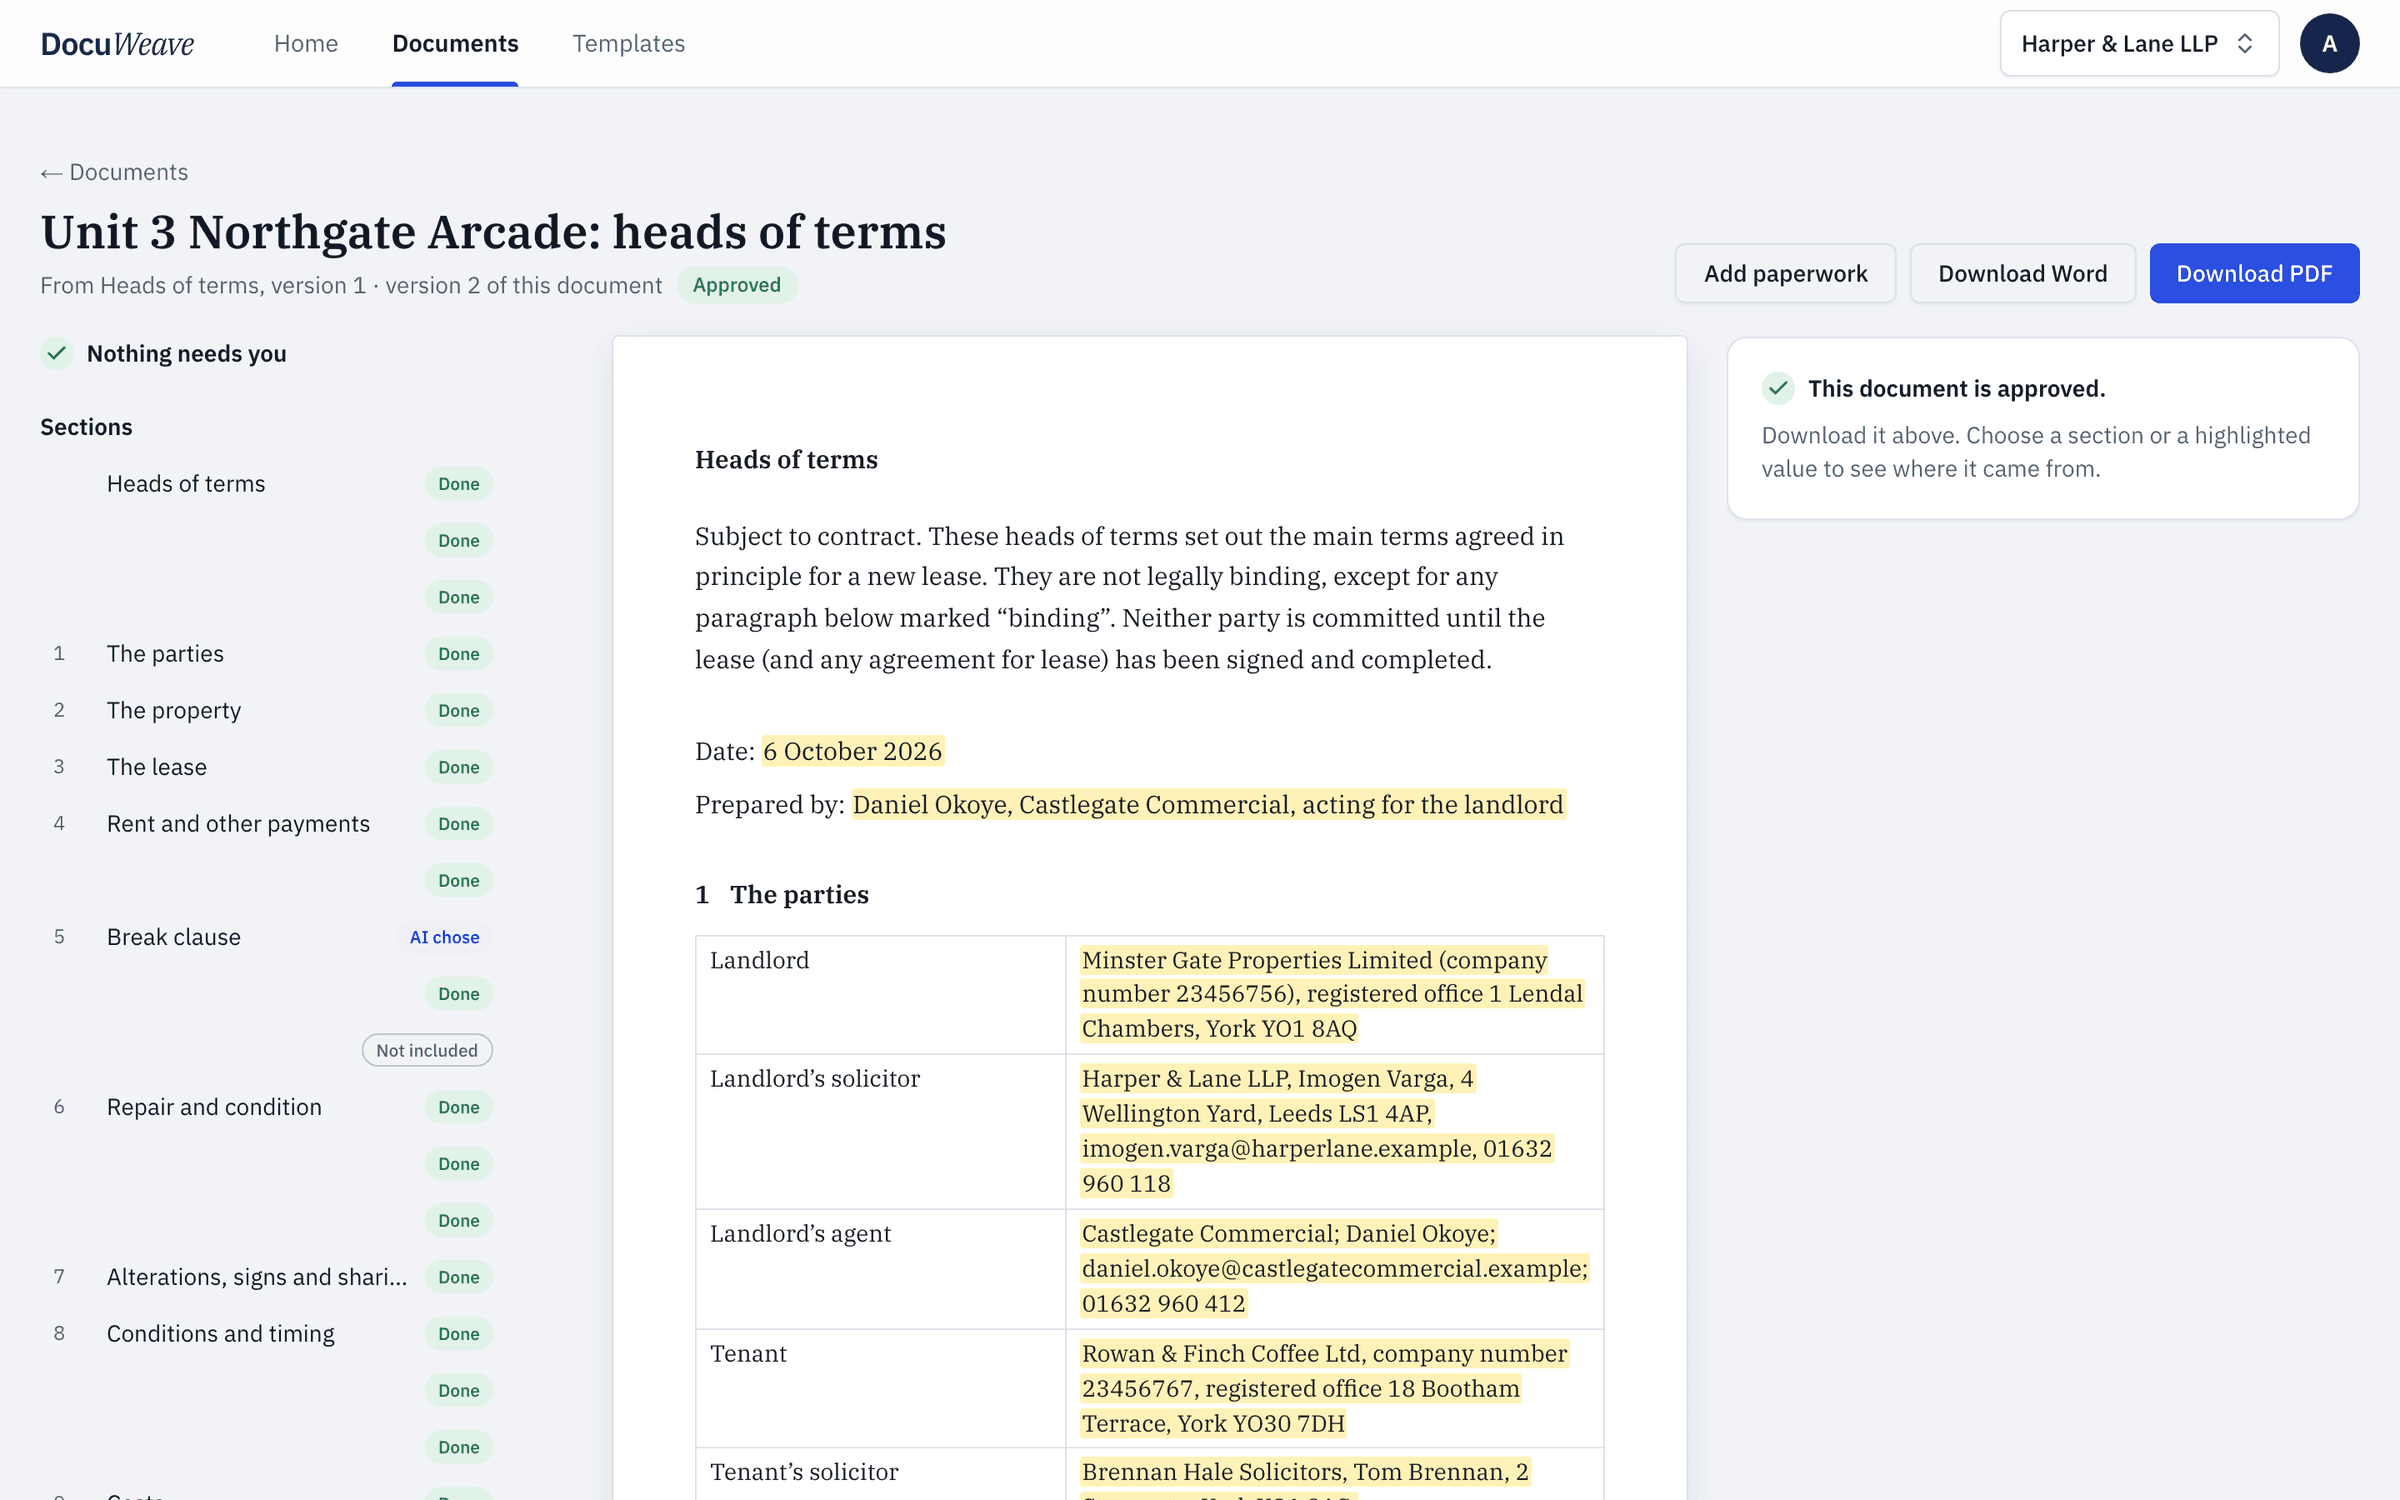Image resolution: width=2400 pixels, height=1500 pixels.
Task: Click highlighted date 6 October 2026
Action: pos(852,751)
